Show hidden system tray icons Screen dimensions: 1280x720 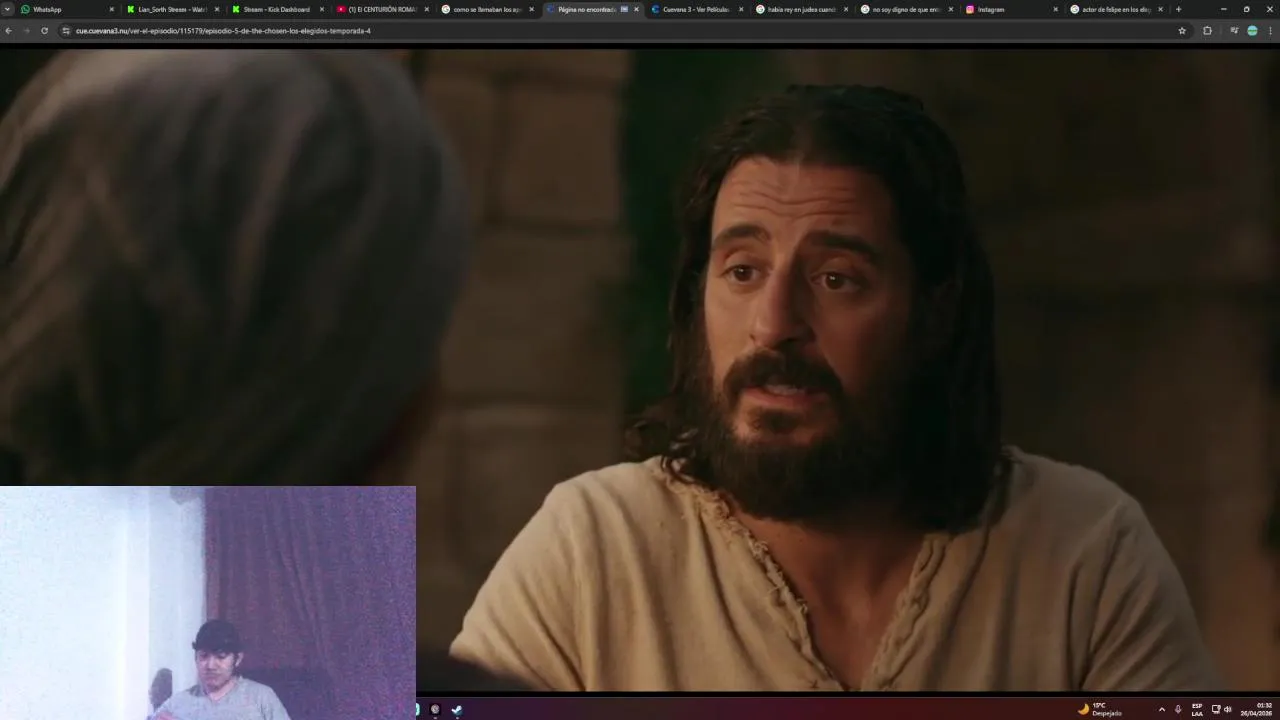1161,709
